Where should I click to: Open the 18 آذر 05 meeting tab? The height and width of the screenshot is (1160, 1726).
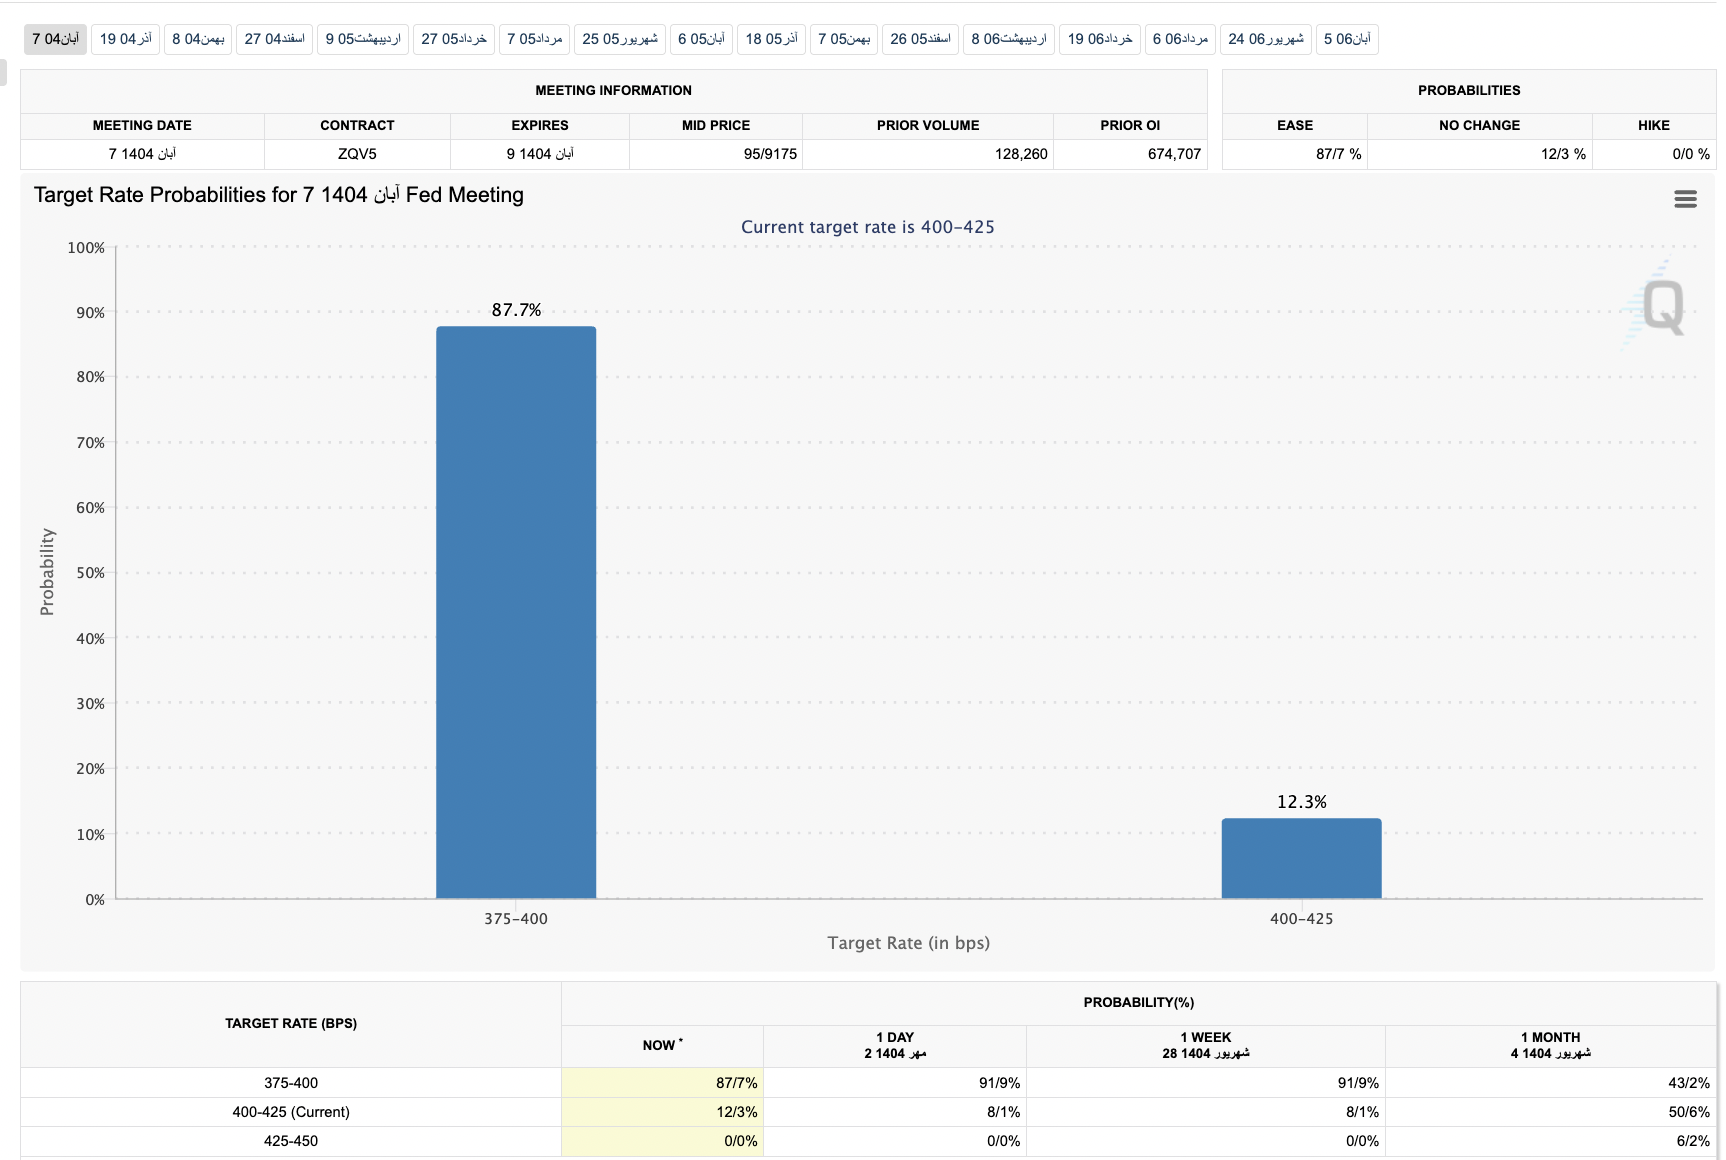771,39
